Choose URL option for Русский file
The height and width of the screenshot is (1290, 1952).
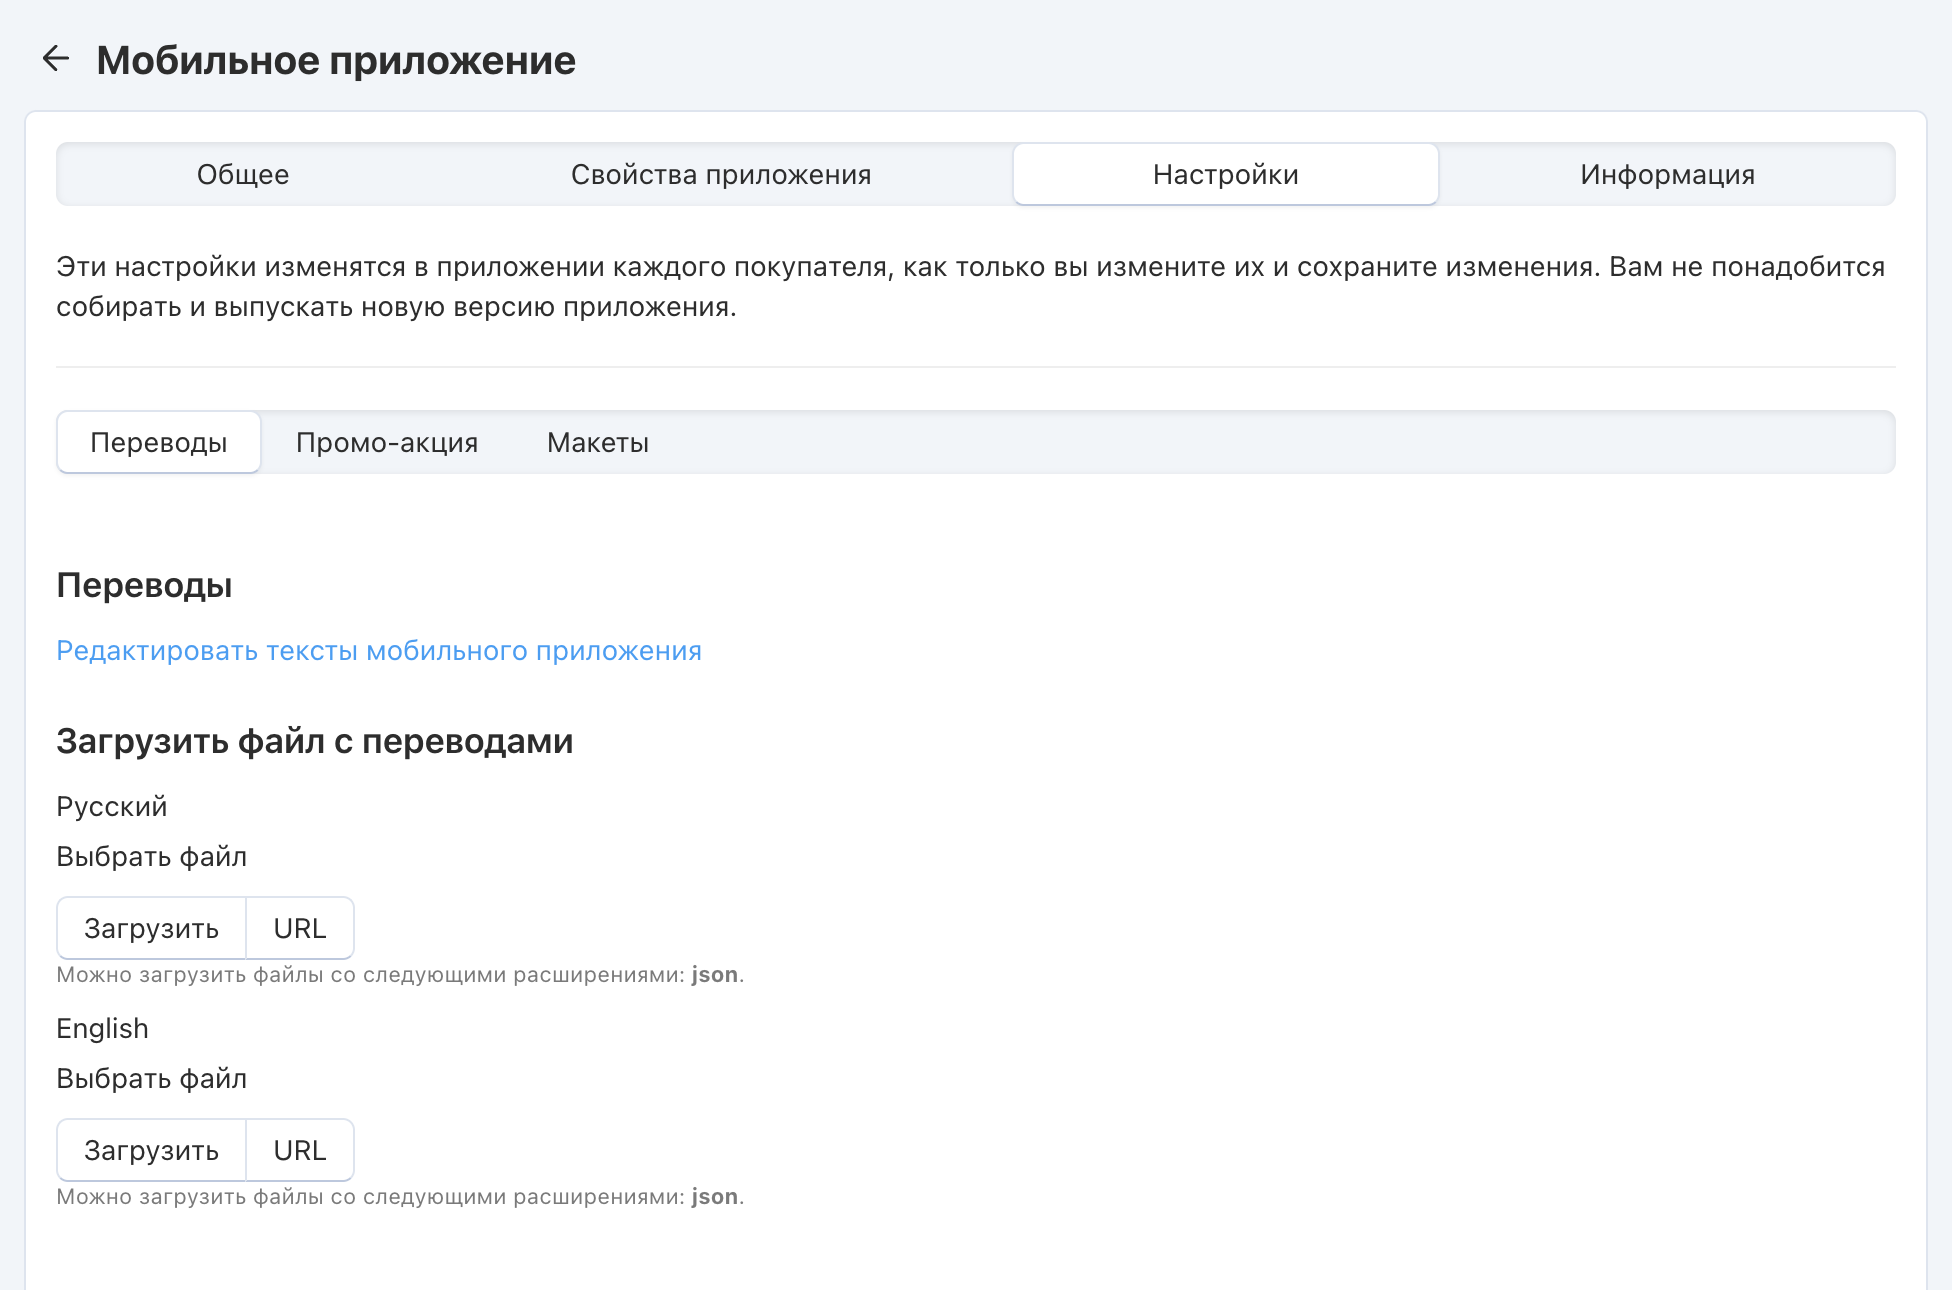point(300,929)
